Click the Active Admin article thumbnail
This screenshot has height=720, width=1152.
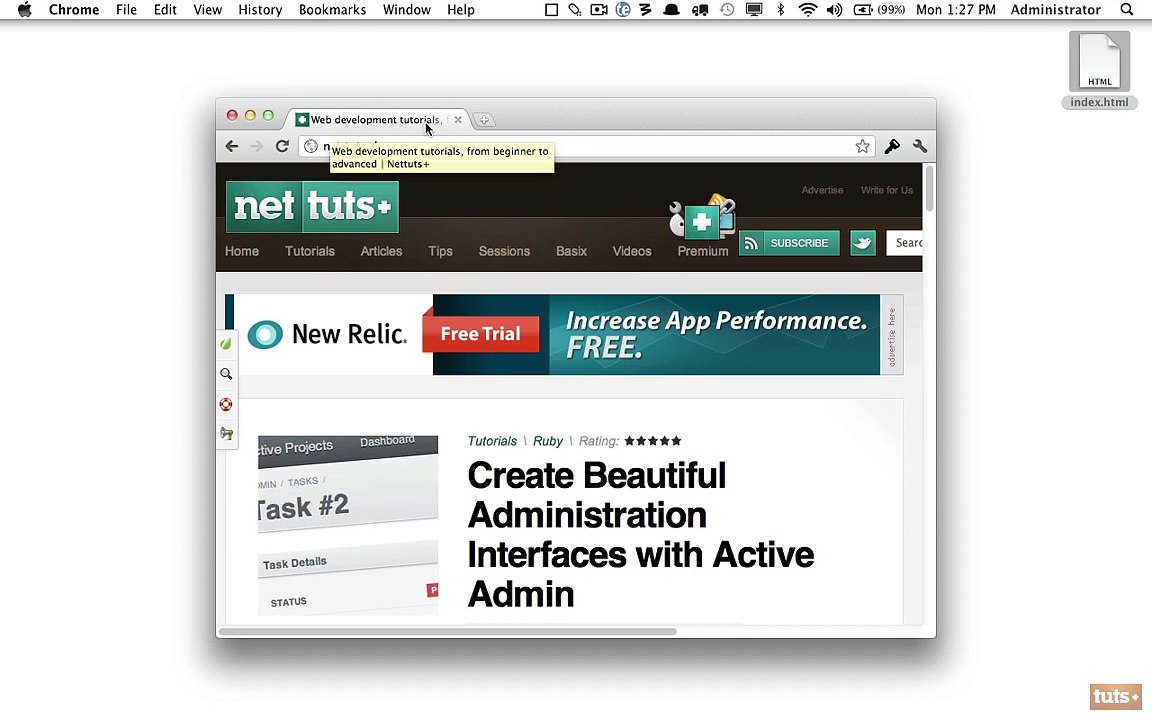pos(348,525)
